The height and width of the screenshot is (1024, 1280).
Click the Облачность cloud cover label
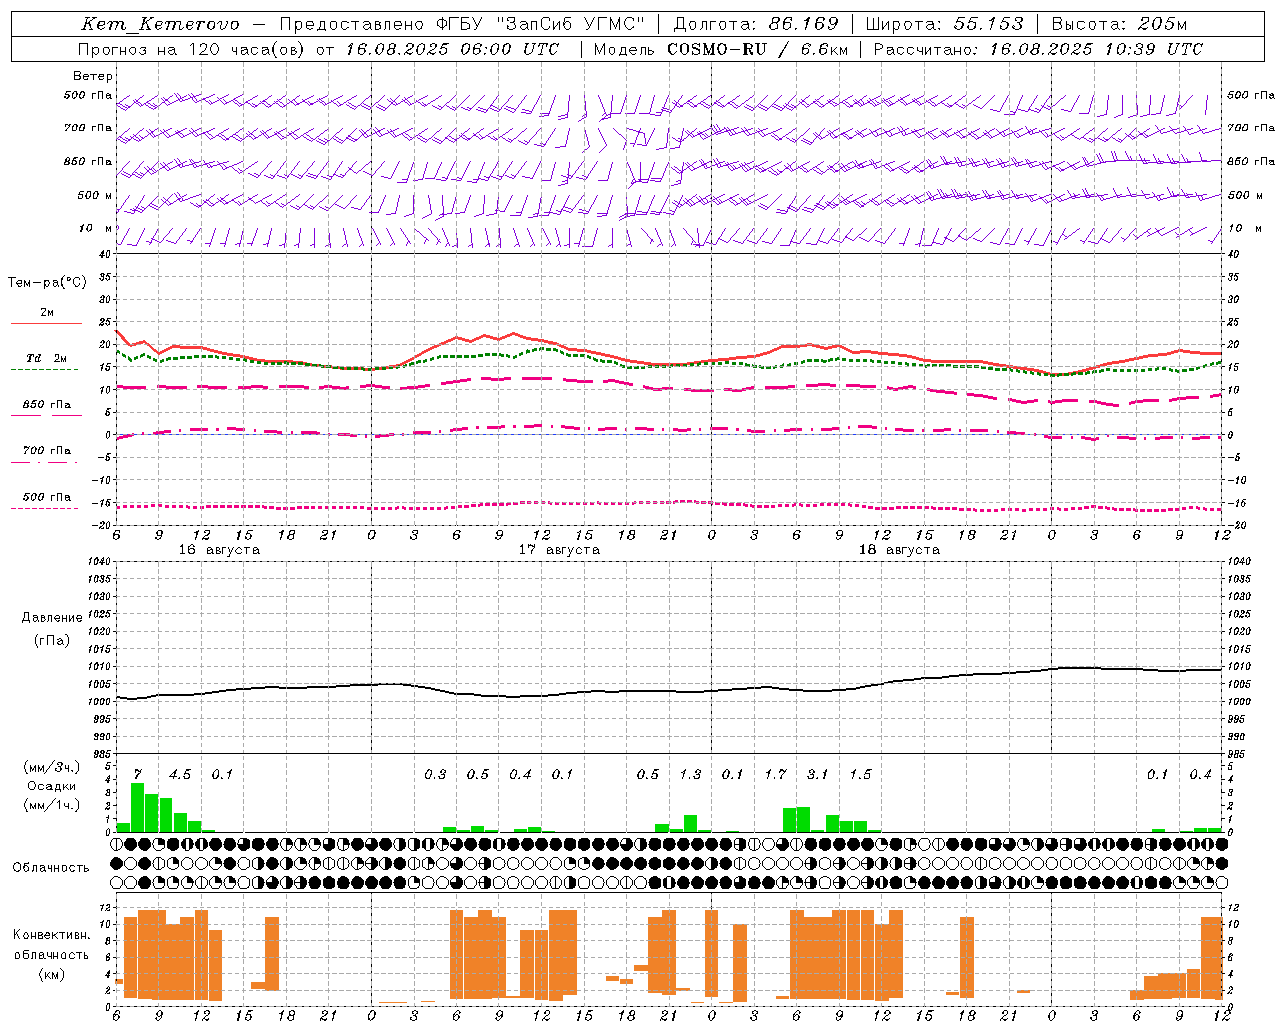51,868
